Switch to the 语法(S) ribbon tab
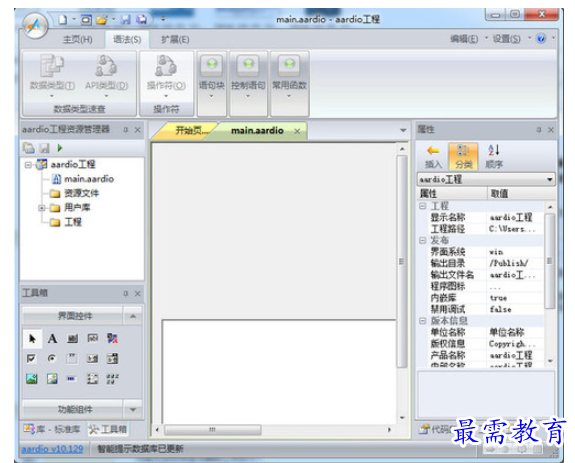 pyautogui.click(x=127, y=40)
